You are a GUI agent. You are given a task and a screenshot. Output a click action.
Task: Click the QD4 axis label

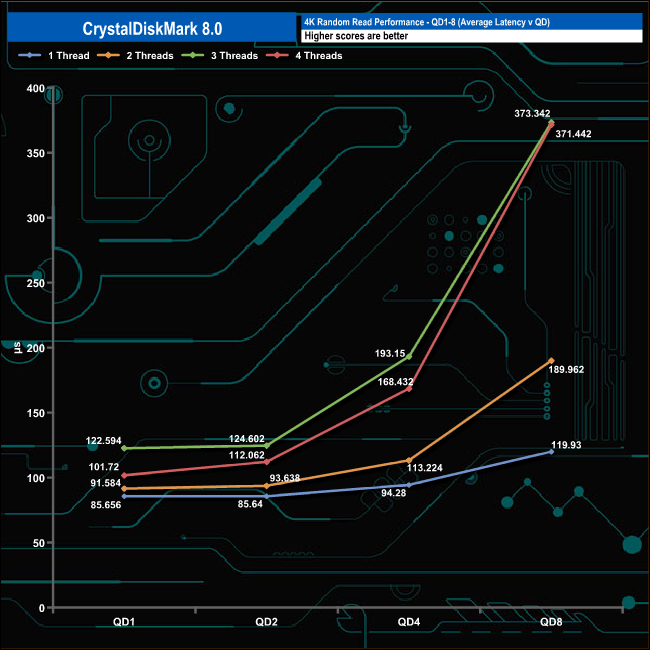[409, 622]
